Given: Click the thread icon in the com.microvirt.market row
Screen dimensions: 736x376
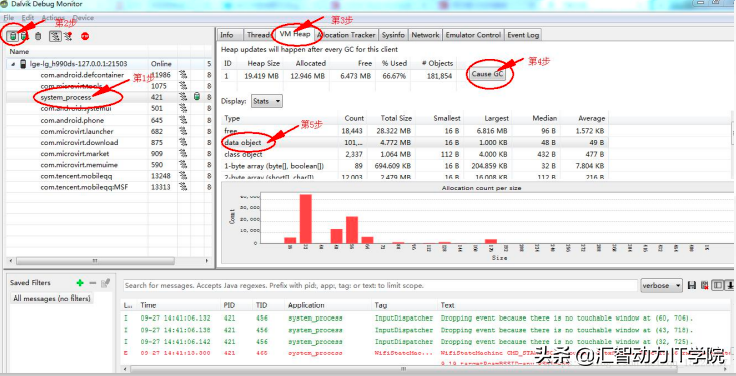Looking at the screenshot, I should click(183, 153).
